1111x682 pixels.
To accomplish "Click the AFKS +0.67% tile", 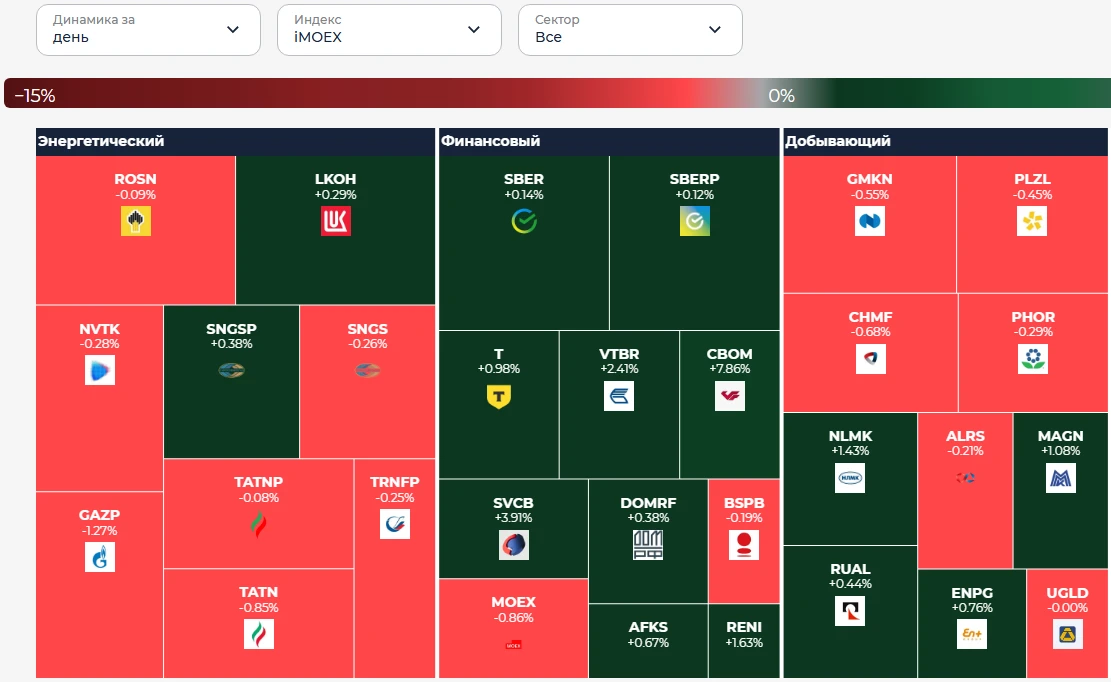I will [x=648, y=641].
